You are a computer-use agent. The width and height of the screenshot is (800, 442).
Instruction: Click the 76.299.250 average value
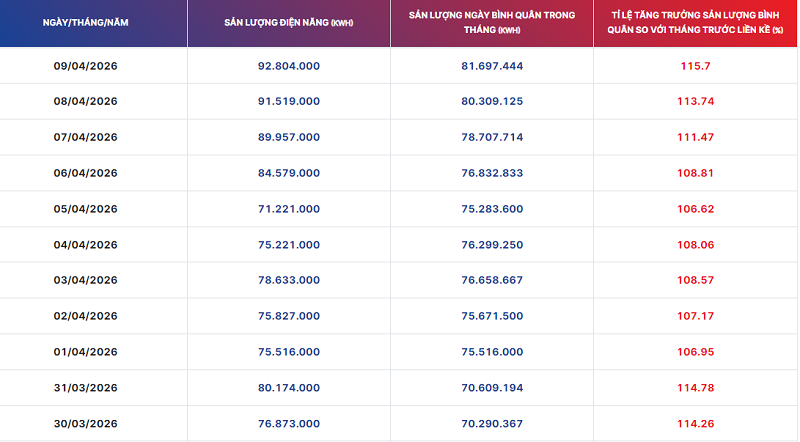pos(492,244)
